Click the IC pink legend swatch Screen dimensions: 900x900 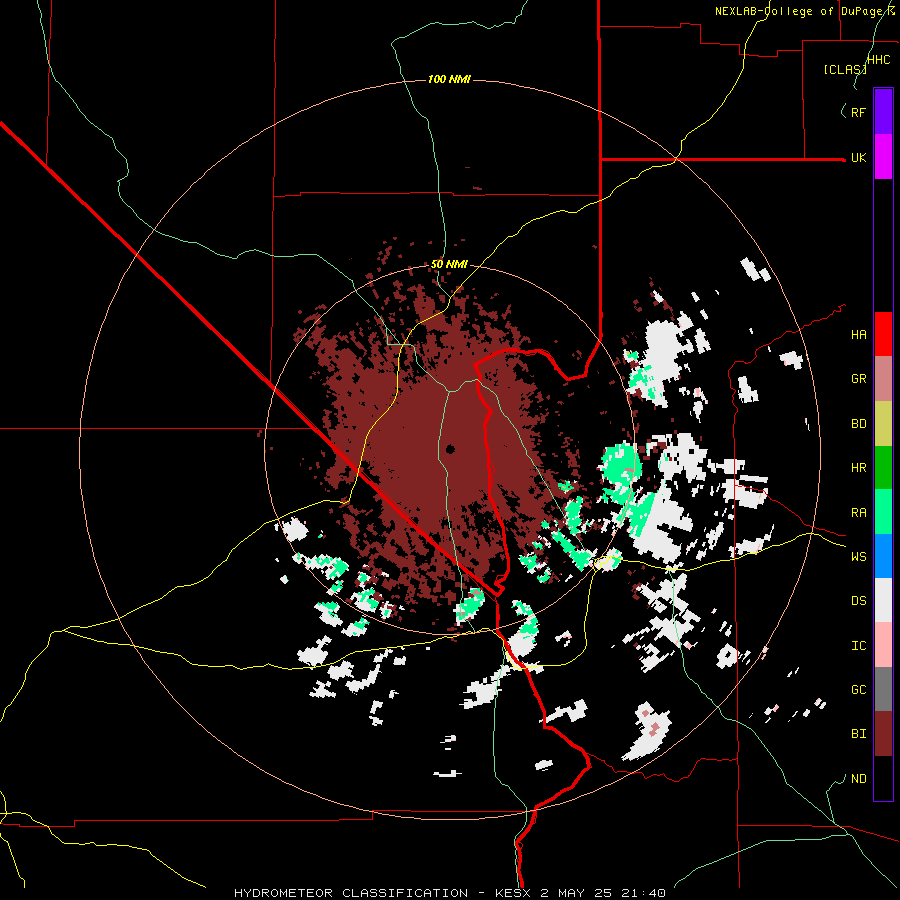tap(883, 645)
